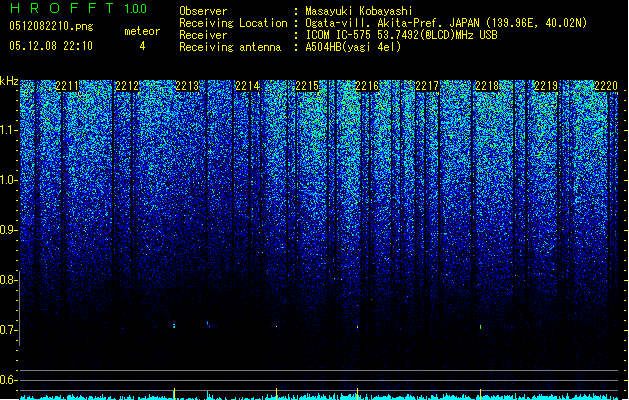Viewport: 629px width, 400px height.
Task: Select the file name 0512082210.png
Action: 51,26
